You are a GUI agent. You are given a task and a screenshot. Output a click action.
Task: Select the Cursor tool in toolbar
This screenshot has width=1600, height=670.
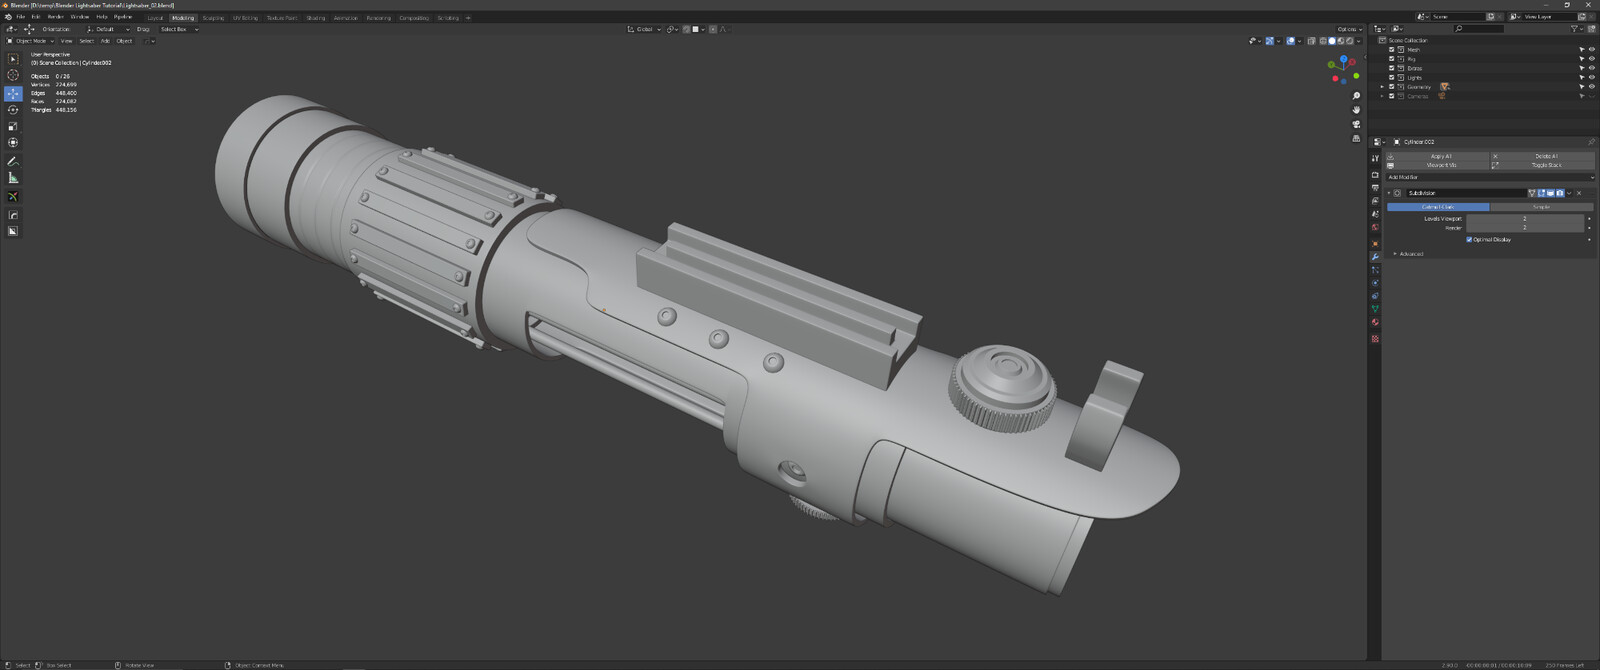[x=13, y=75]
